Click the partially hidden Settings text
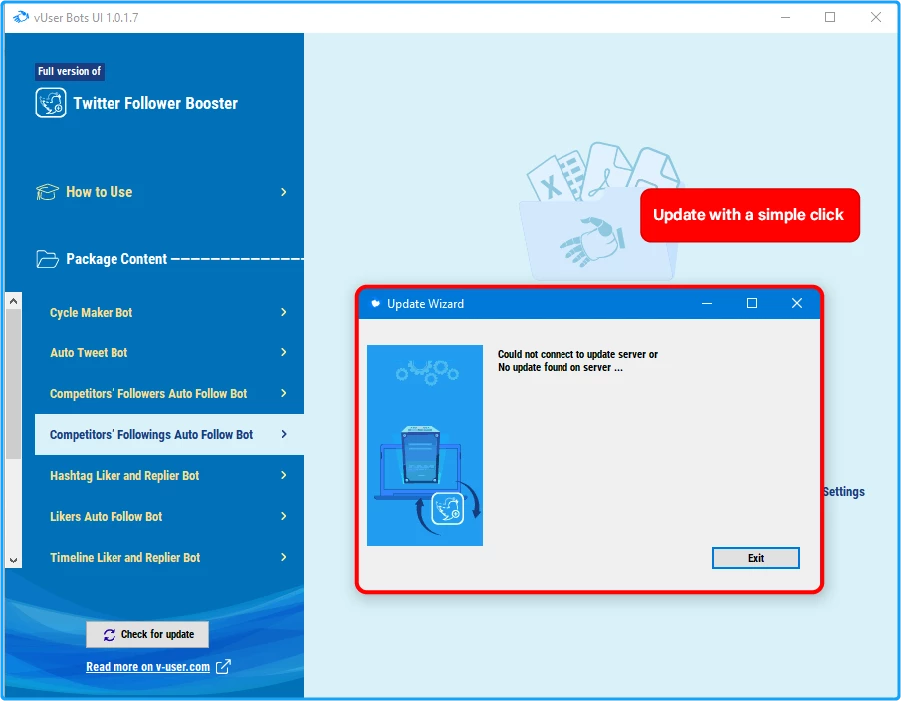Viewport: 901px width, 701px height. point(844,492)
